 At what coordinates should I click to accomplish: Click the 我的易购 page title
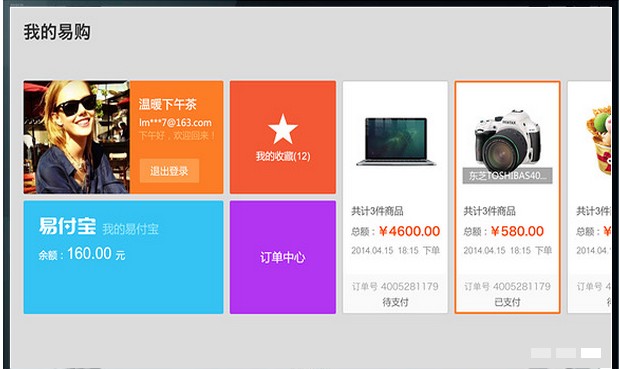(57, 32)
